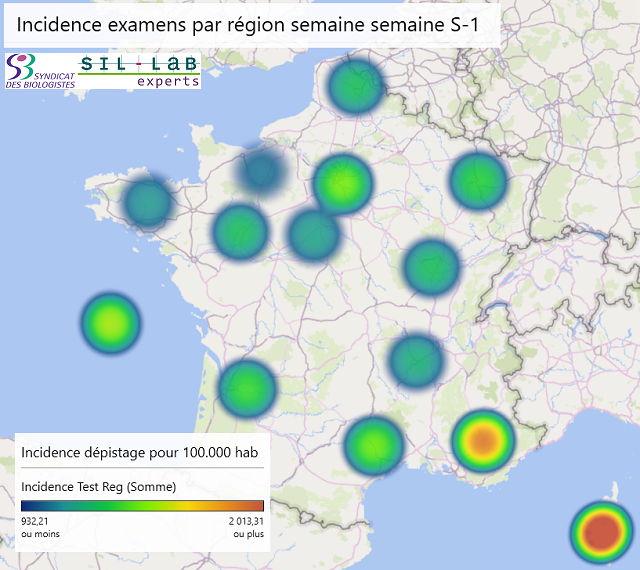The image size is (640, 570).
Task: Select the Grand Est heat spot
Action: (478, 181)
